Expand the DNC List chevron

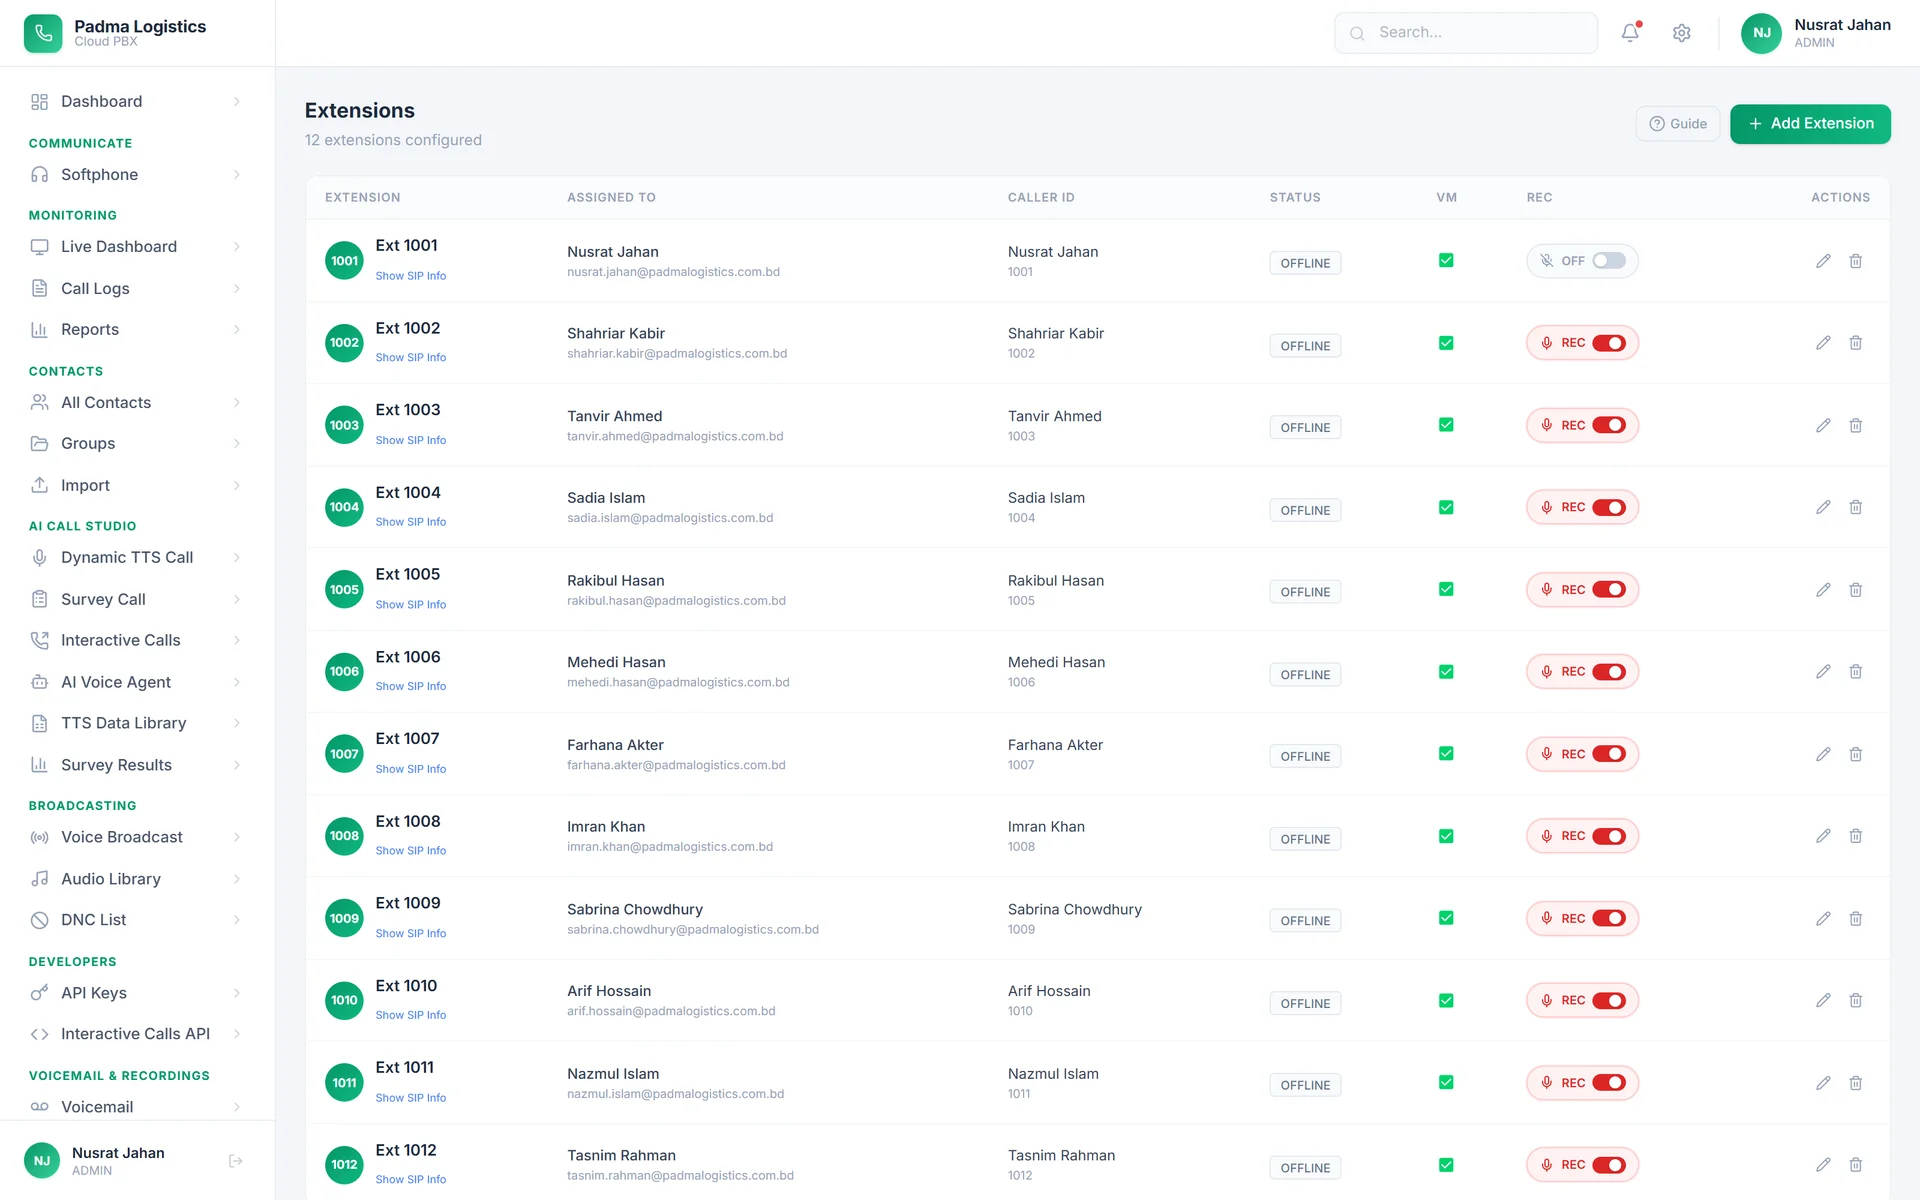[237, 920]
